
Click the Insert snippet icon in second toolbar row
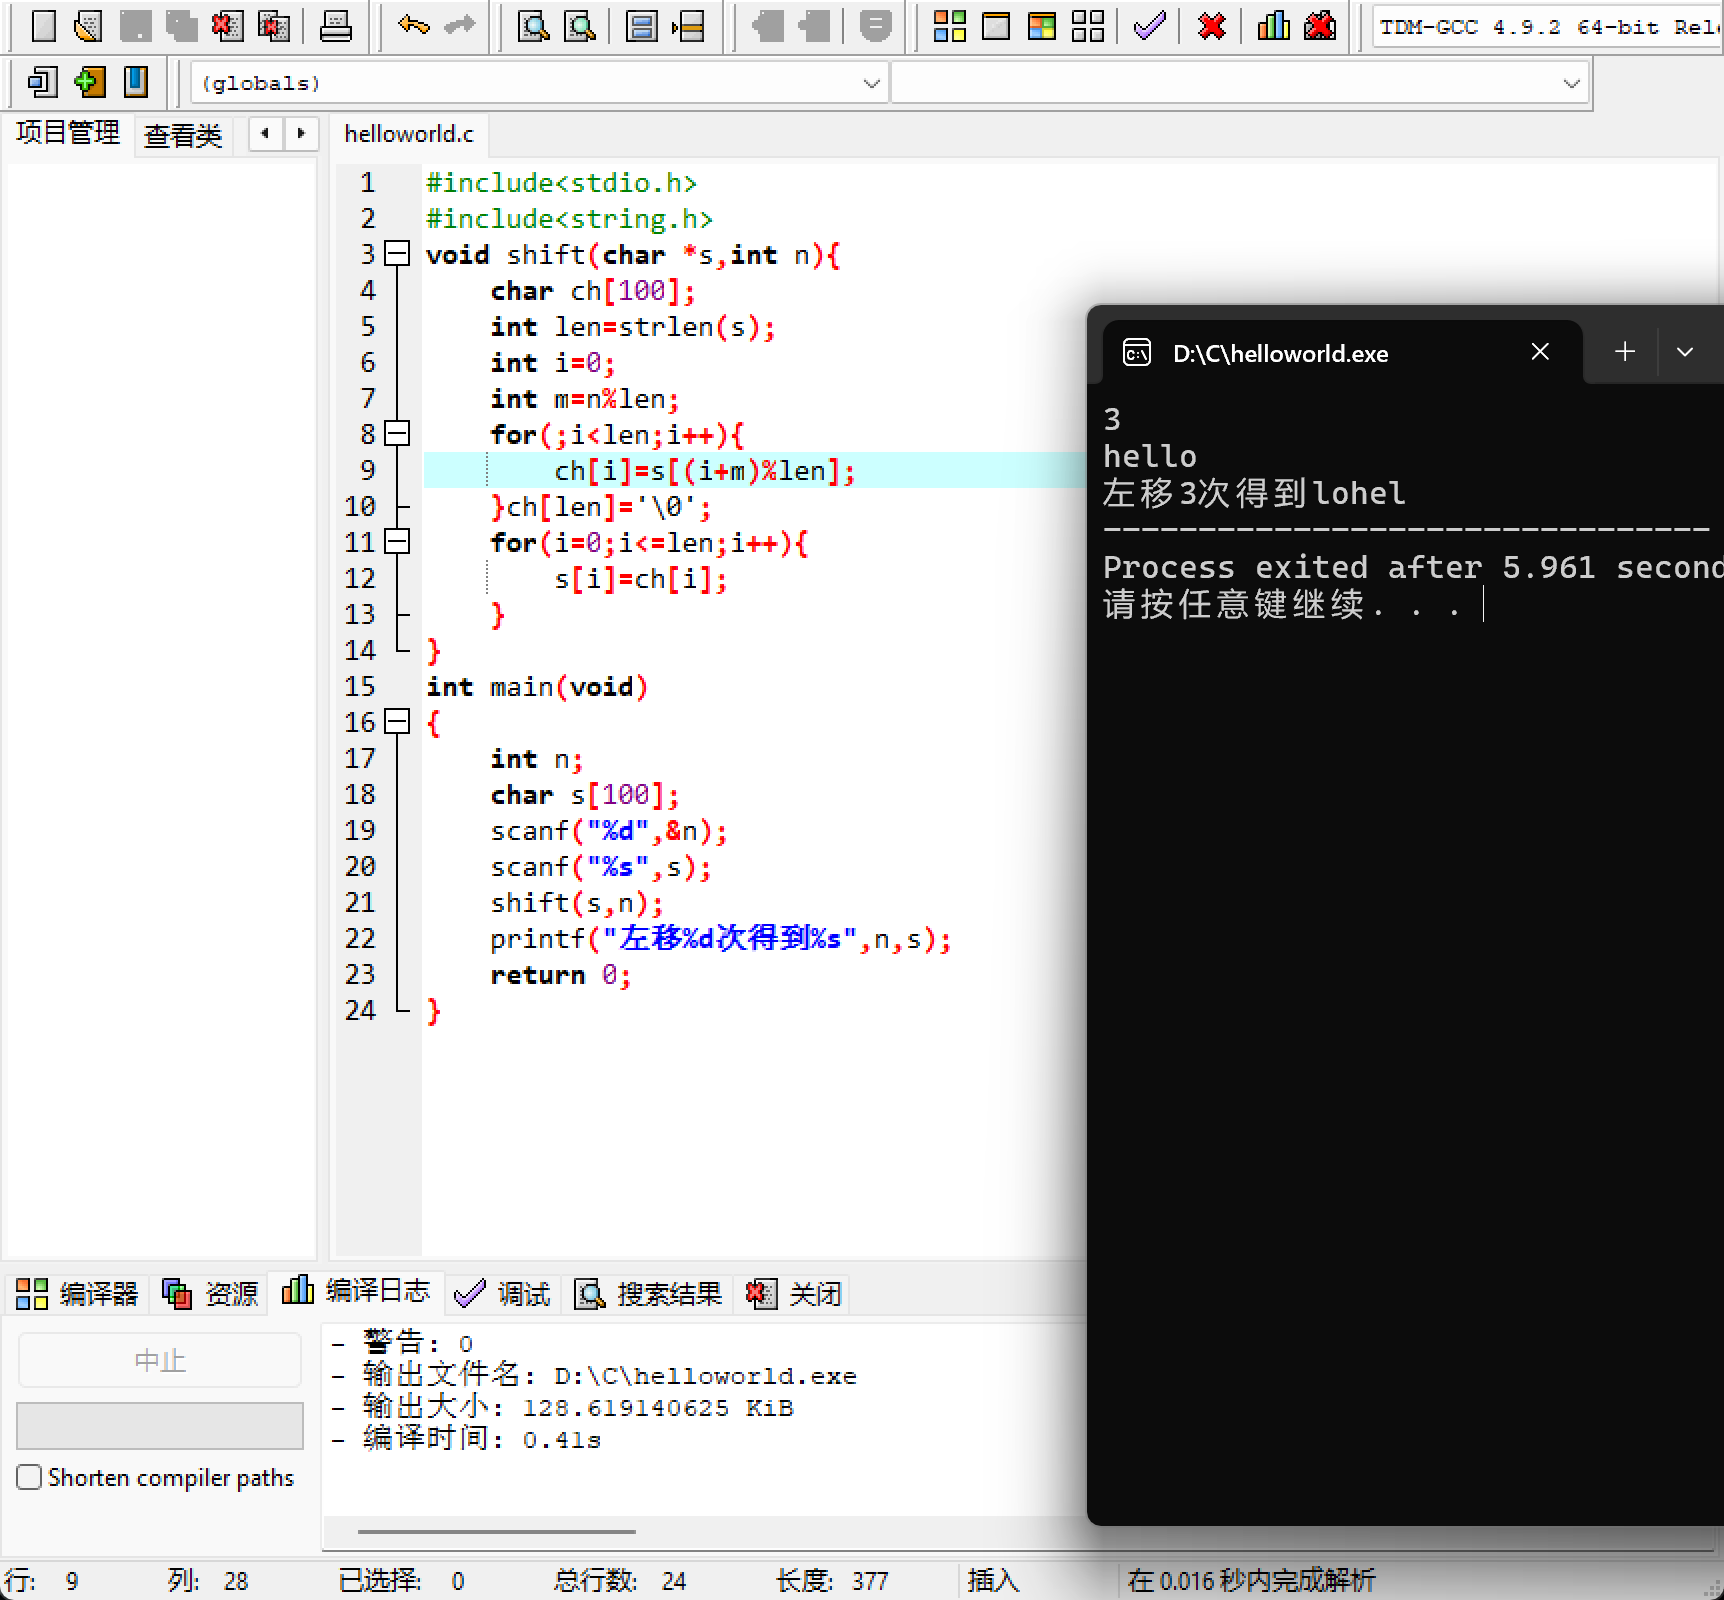coord(43,82)
